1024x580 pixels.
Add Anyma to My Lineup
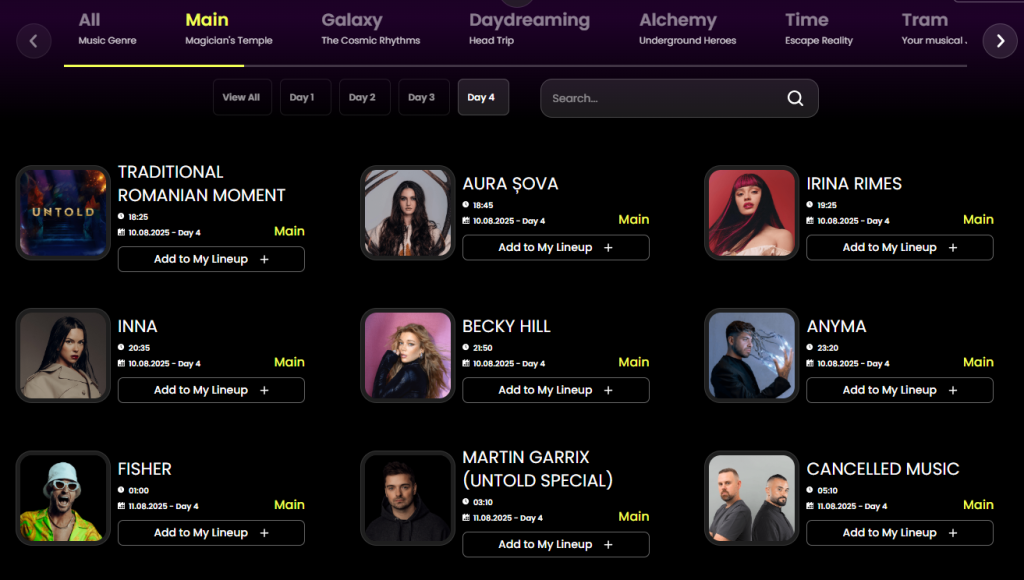click(x=899, y=390)
